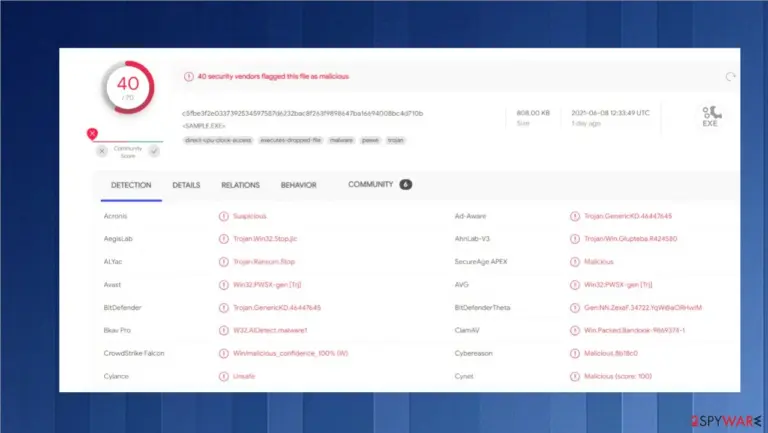Click the executes-dropped-file tag

(290, 140)
